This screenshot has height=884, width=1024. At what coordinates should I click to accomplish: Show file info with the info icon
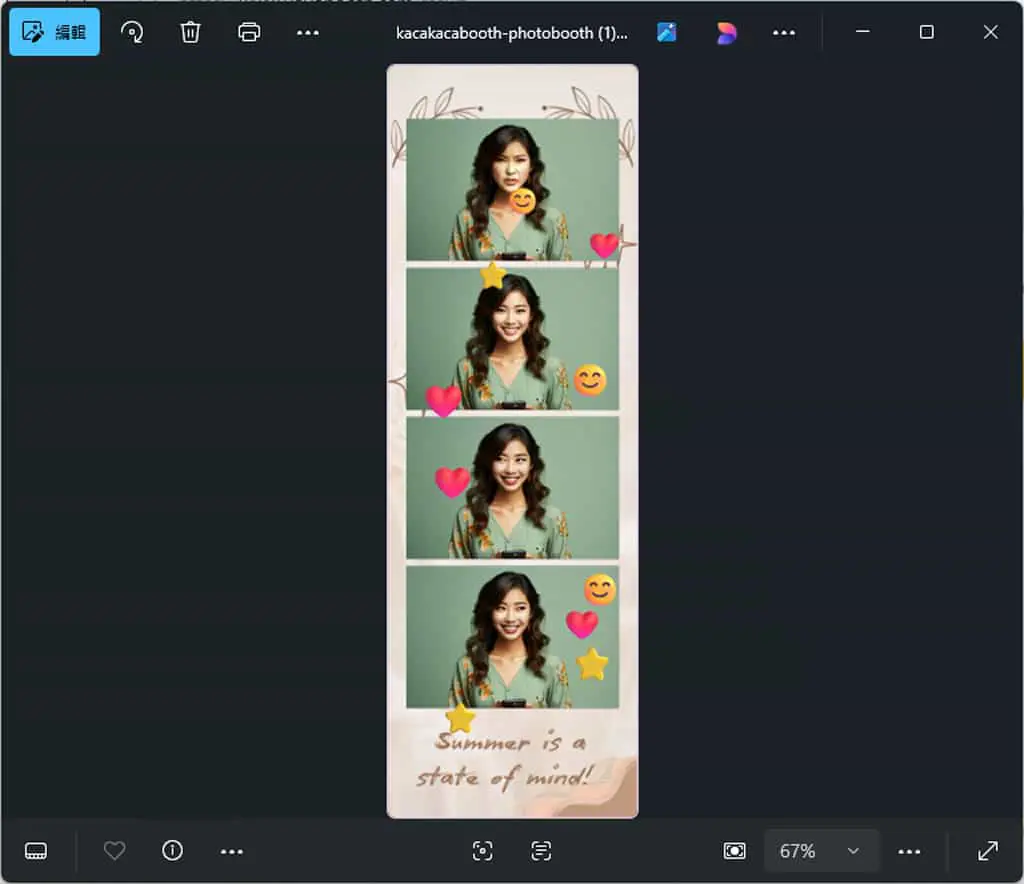click(172, 851)
